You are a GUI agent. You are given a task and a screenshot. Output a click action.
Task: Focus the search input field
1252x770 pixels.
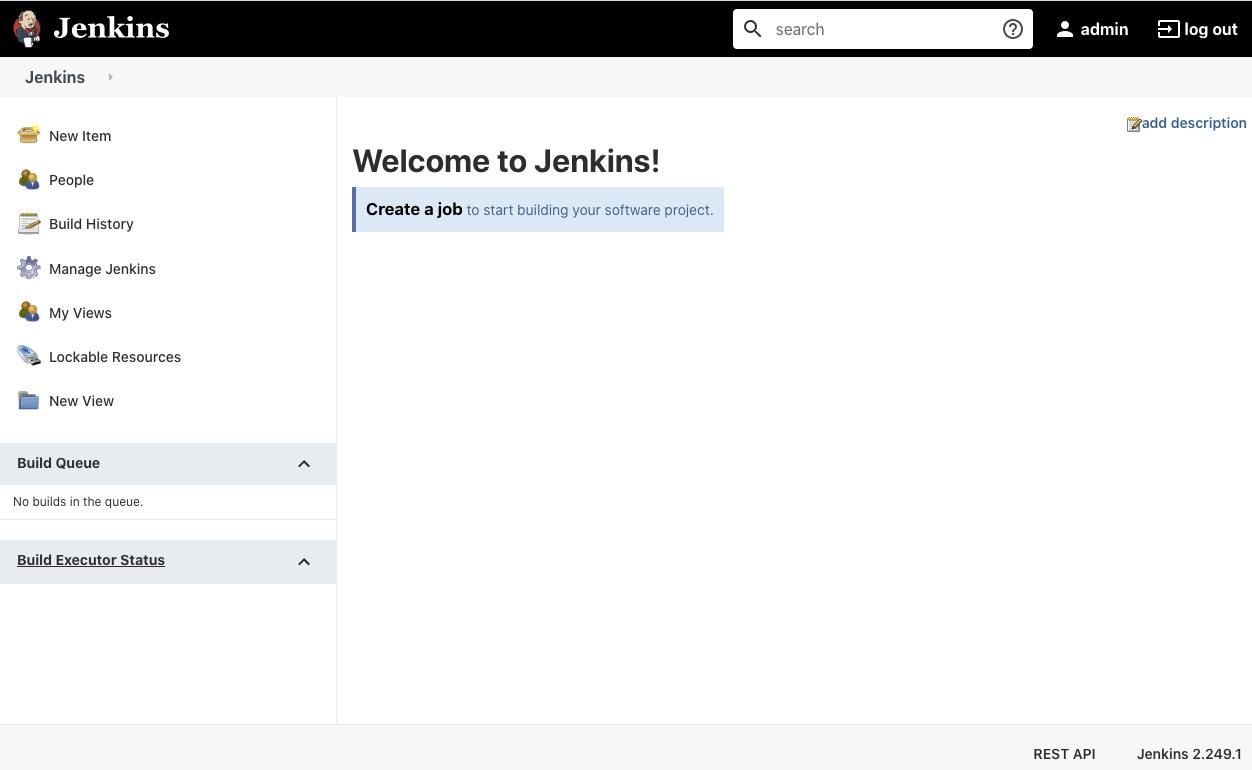tap(883, 29)
